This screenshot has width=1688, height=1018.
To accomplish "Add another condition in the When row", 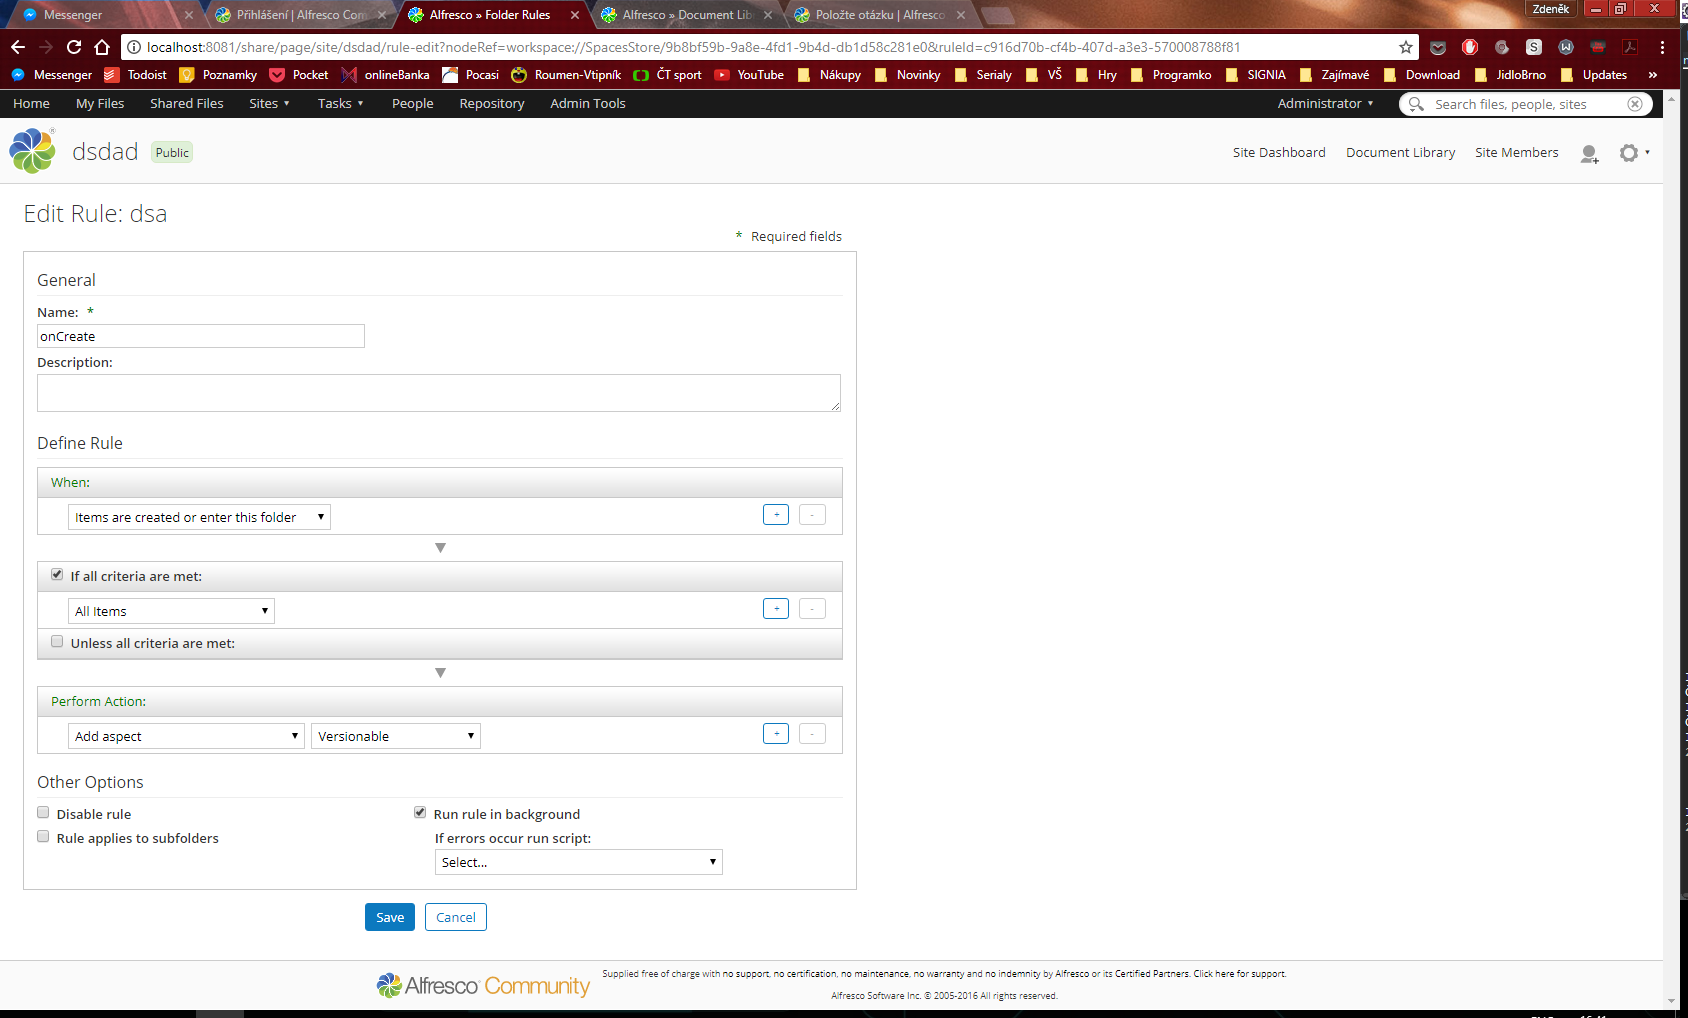I will 776,515.
